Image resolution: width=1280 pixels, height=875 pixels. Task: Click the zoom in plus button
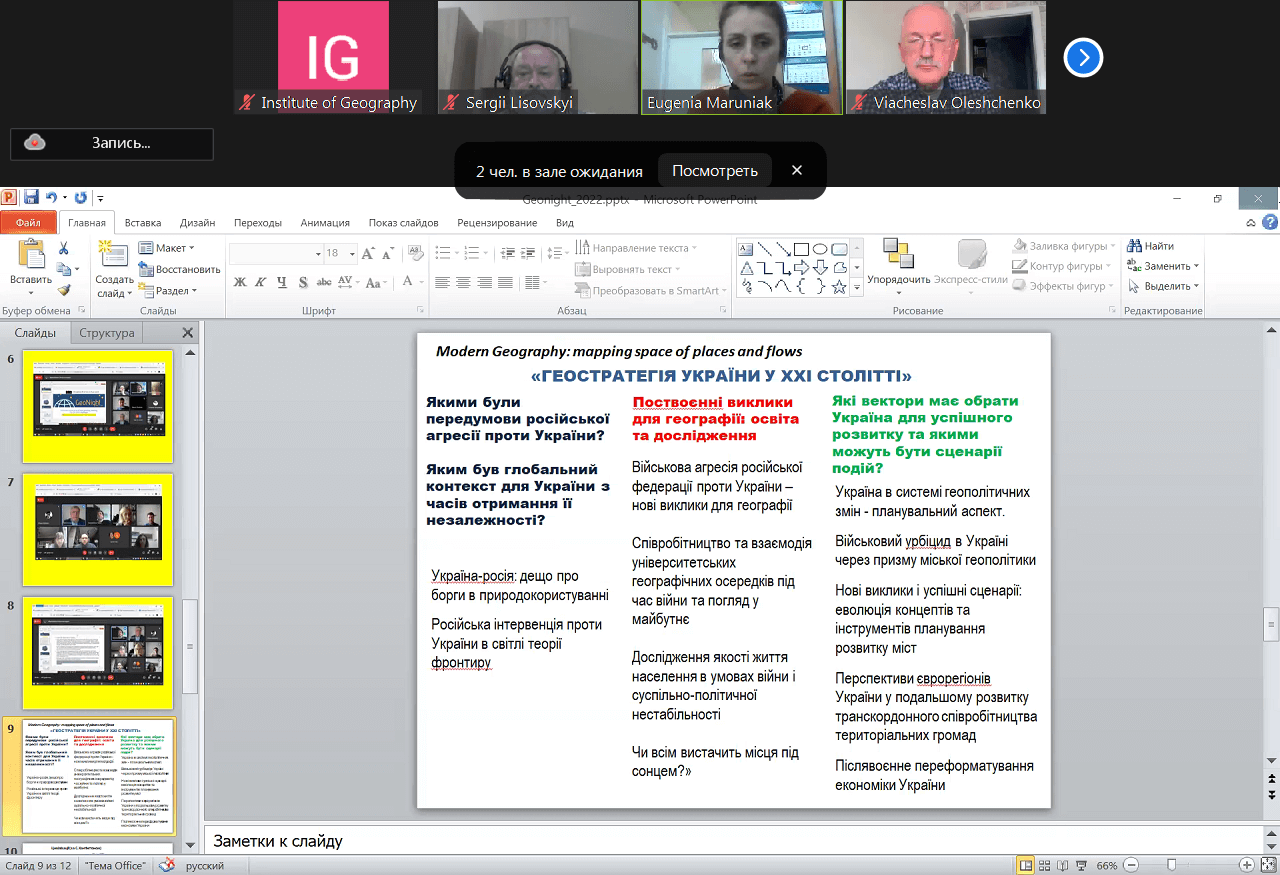pos(1246,865)
